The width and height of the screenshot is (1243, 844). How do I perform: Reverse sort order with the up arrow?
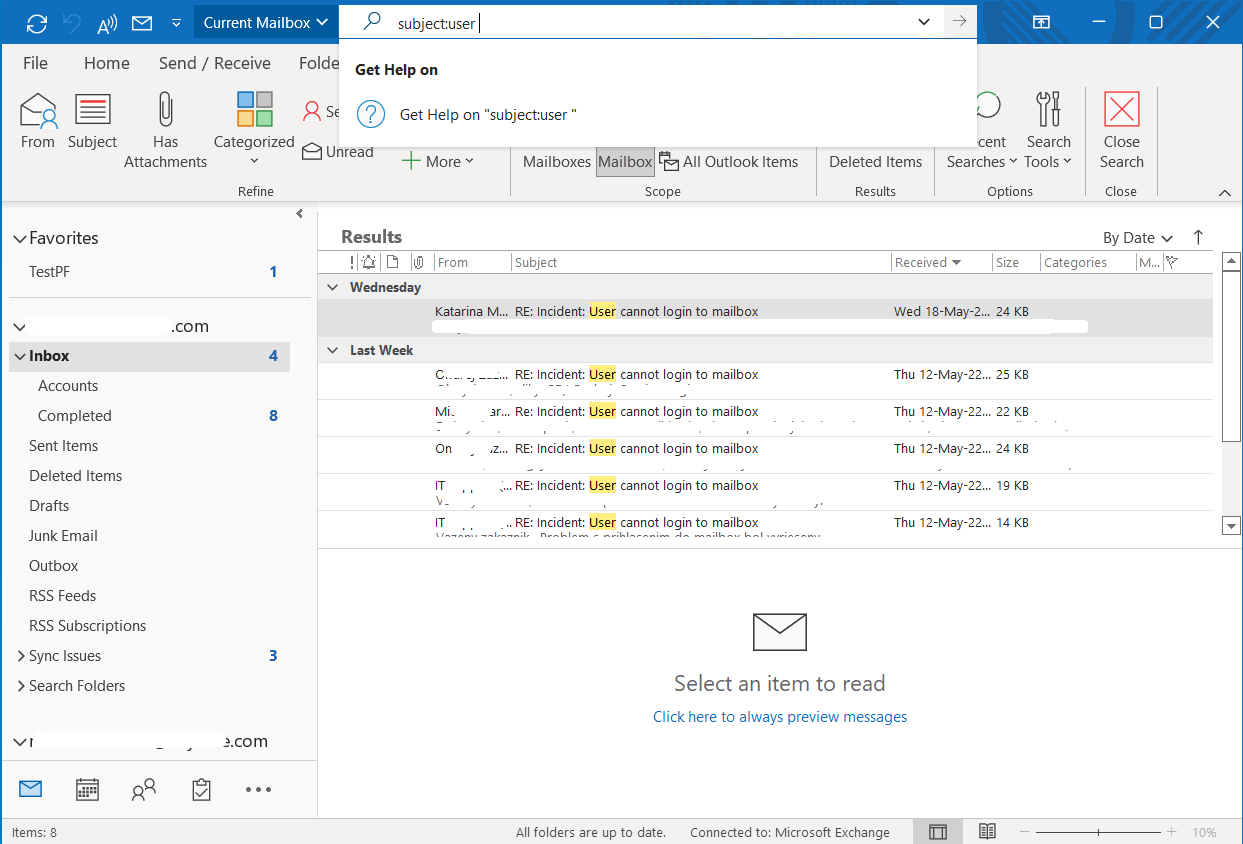(1198, 238)
